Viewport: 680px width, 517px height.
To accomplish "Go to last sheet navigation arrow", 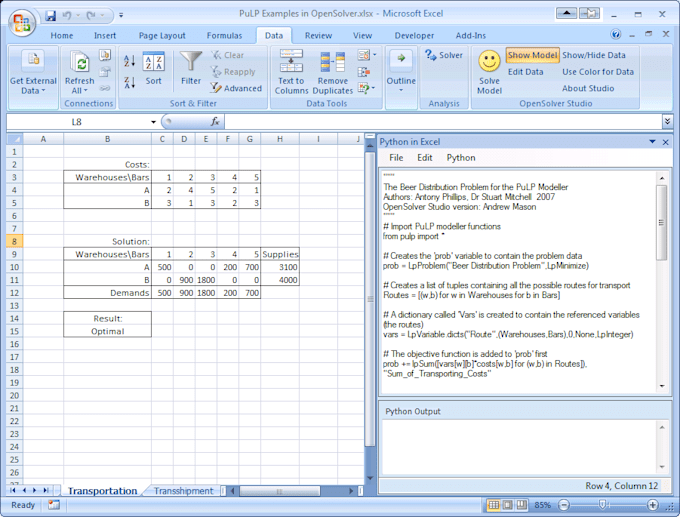I will click(46, 490).
